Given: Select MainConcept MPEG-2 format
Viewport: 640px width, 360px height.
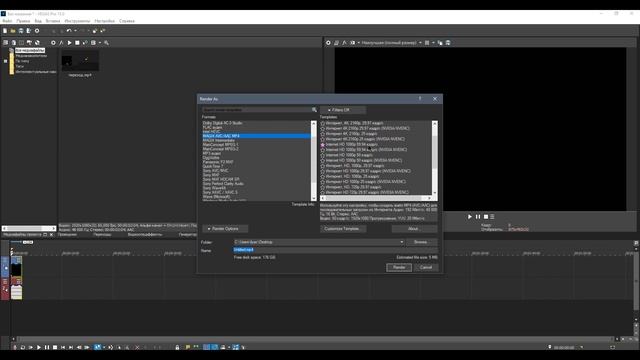Looking at the screenshot, I should [x=256, y=149].
